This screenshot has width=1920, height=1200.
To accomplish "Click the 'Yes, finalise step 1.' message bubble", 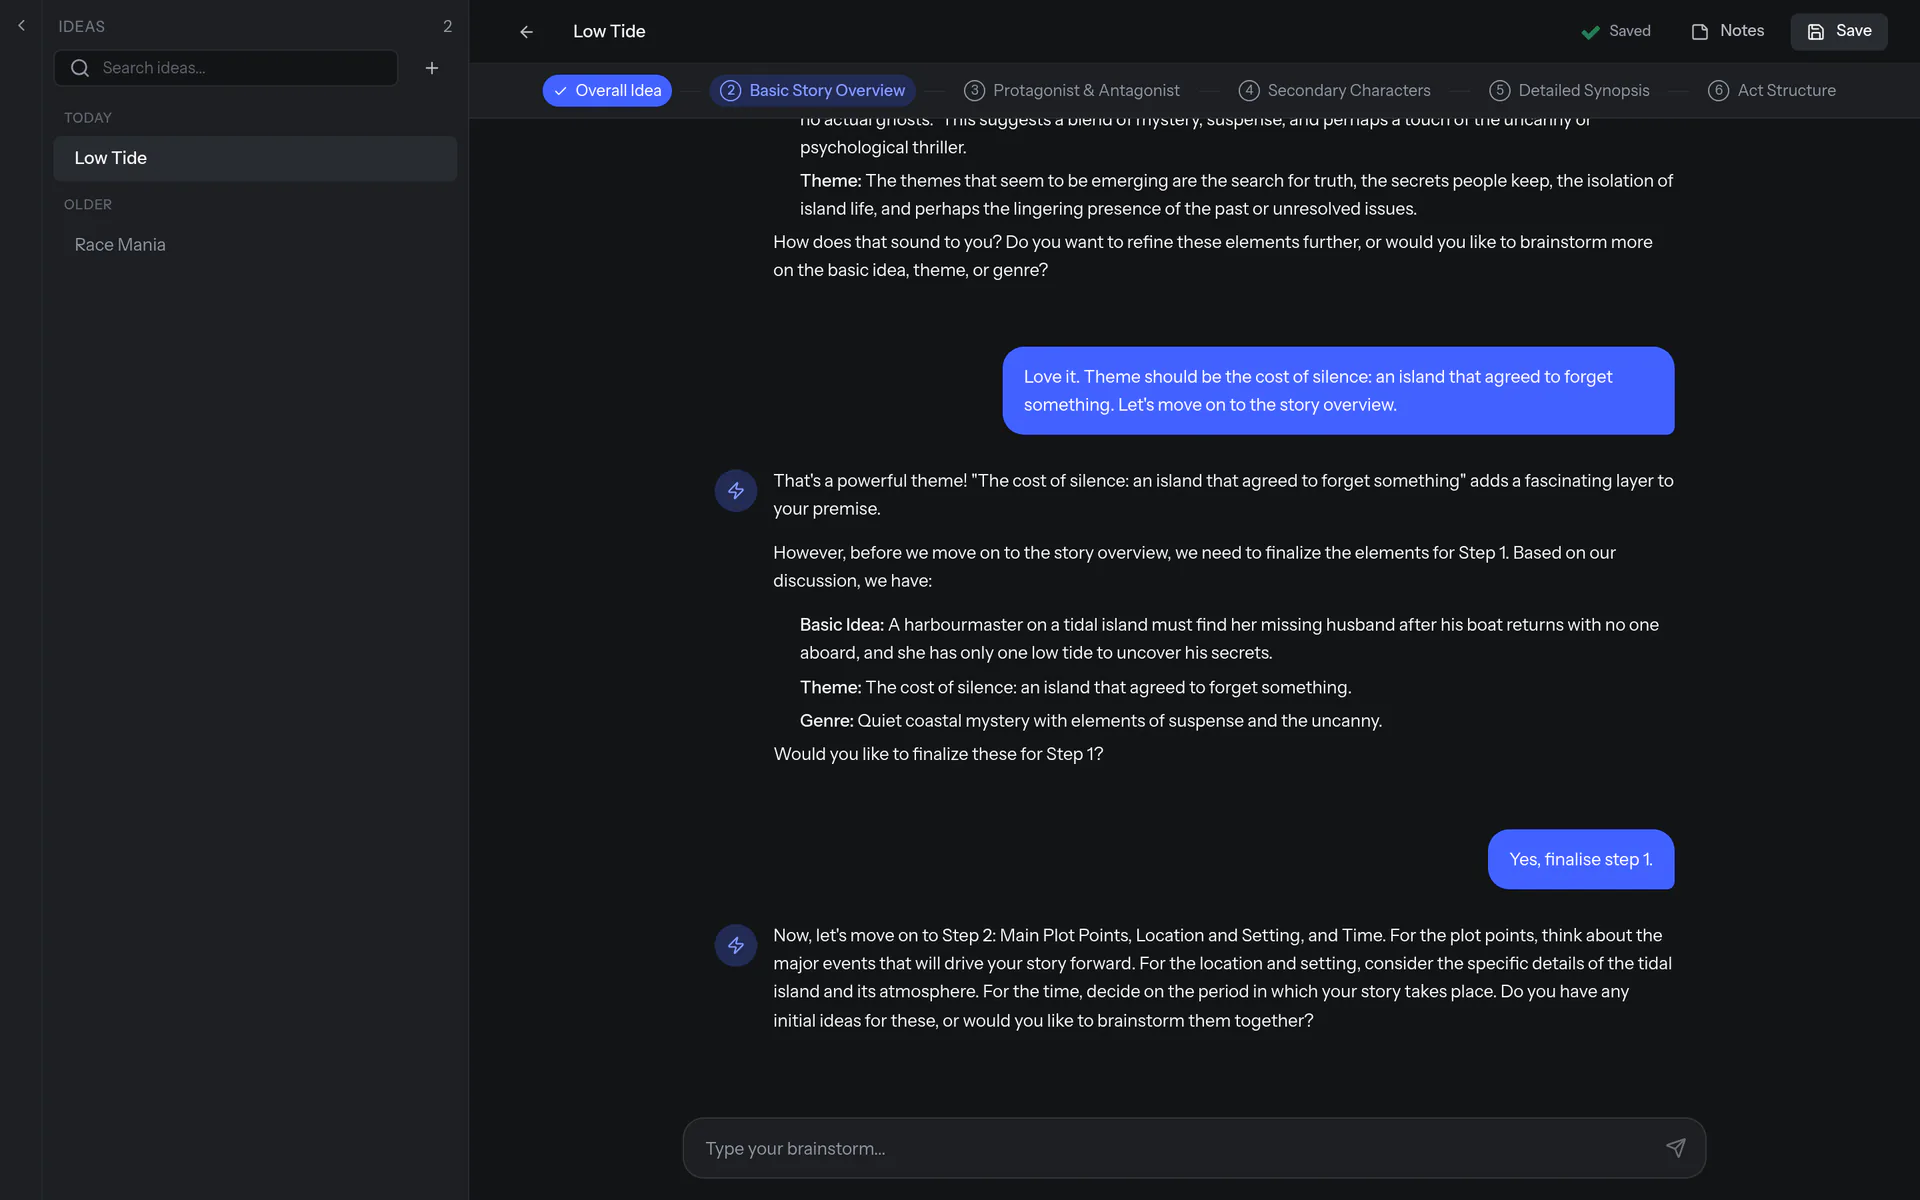I will pyautogui.click(x=1581, y=859).
